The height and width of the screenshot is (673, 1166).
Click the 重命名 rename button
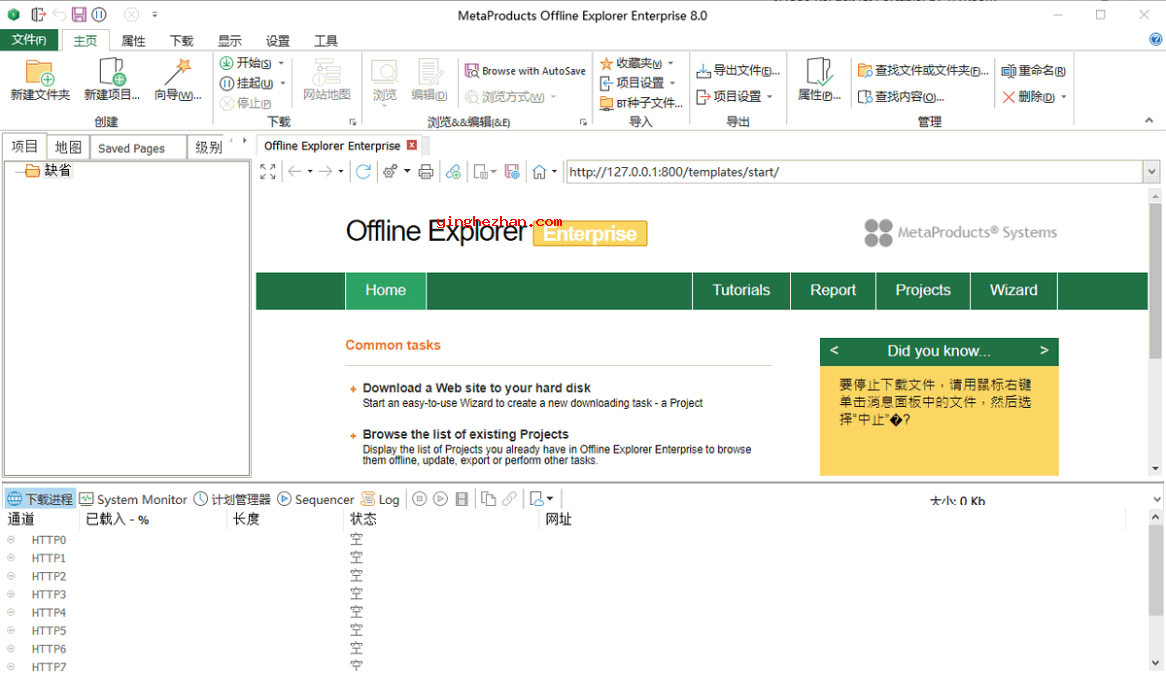1033,71
